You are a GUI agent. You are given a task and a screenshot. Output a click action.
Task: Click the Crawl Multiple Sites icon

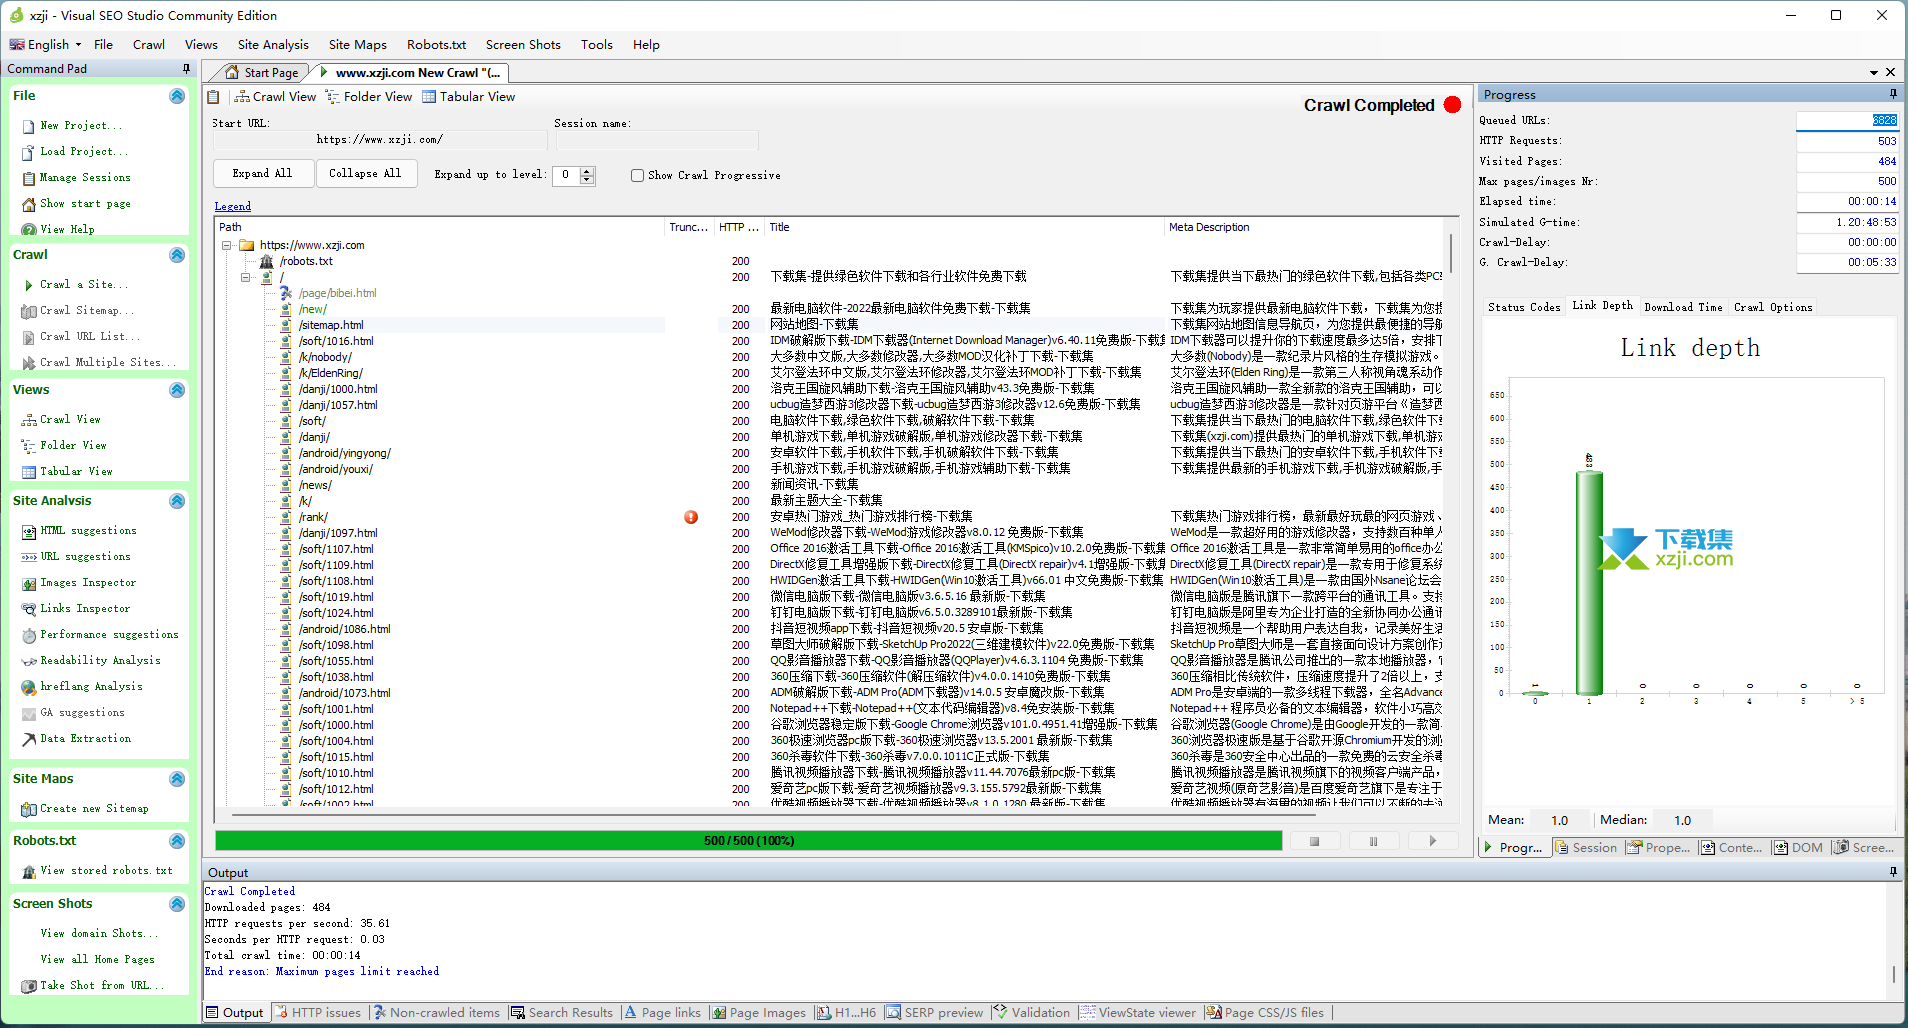(28, 363)
